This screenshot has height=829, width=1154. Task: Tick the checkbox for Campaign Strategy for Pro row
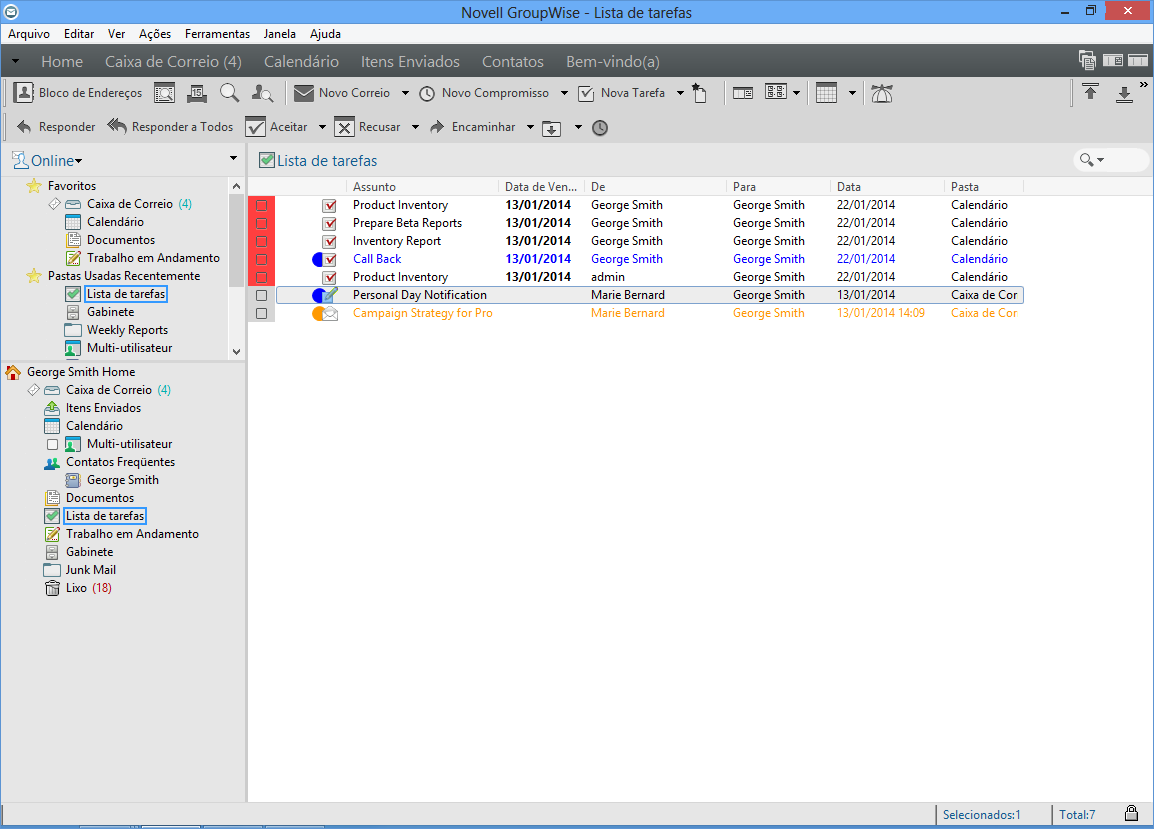point(261,314)
